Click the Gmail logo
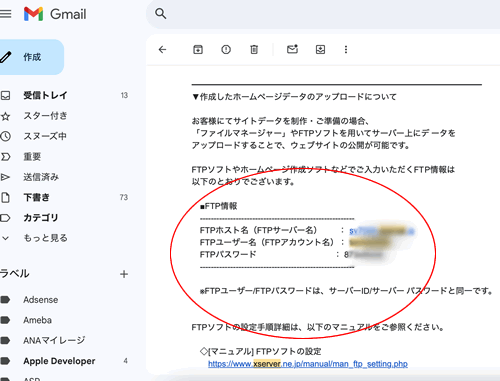This screenshot has height=381, width=500. pyautogui.click(x=55, y=14)
